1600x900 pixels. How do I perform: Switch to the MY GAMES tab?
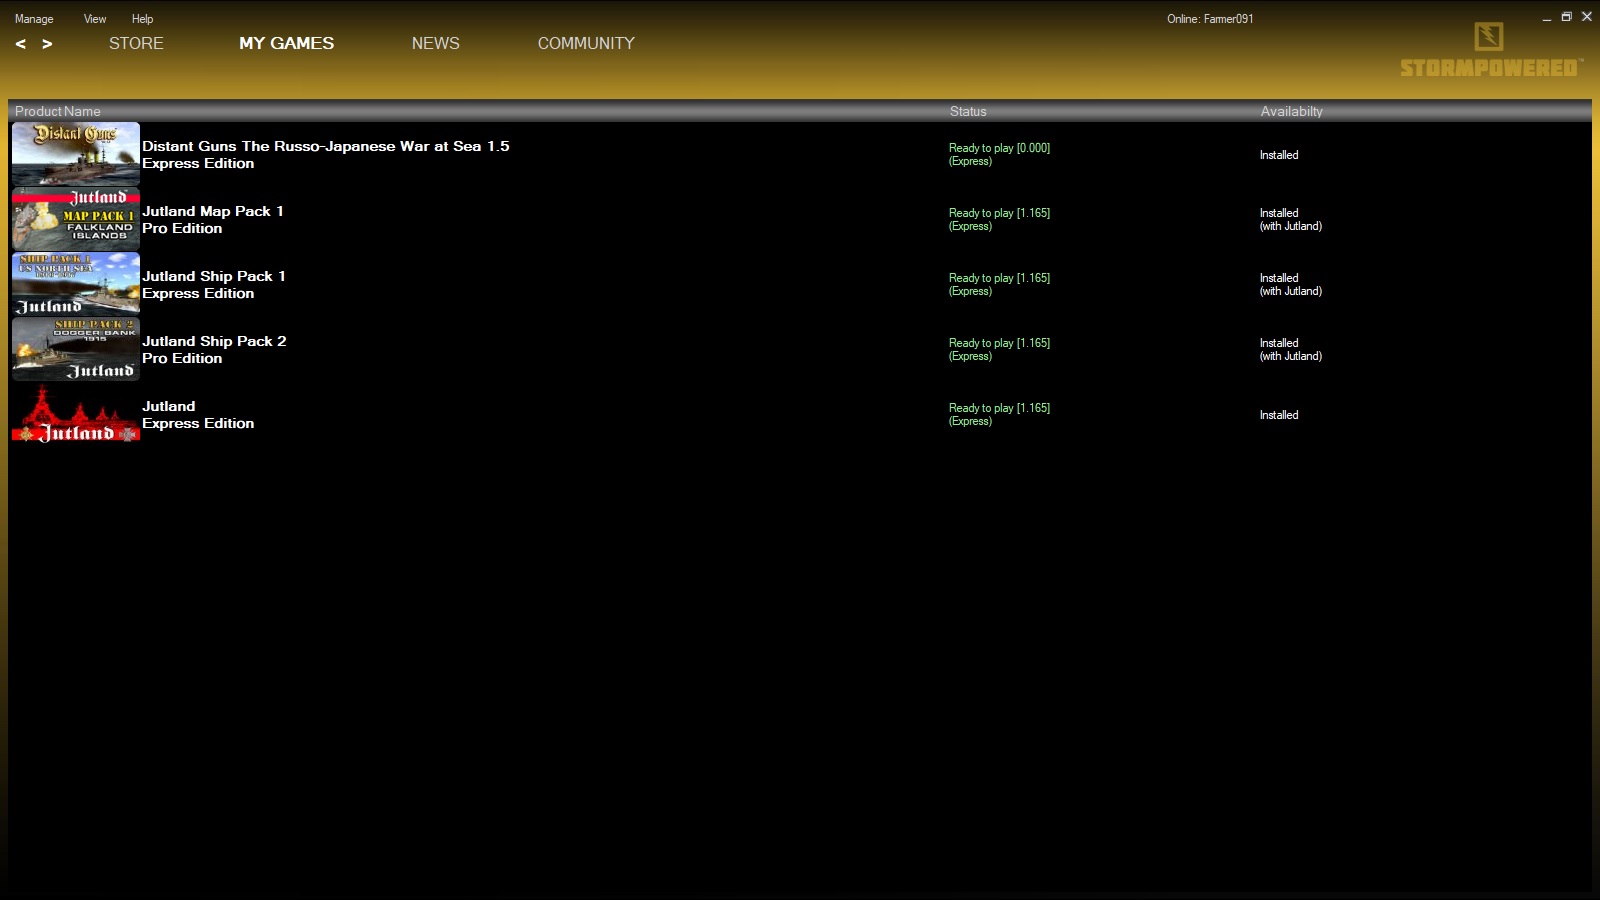point(286,43)
